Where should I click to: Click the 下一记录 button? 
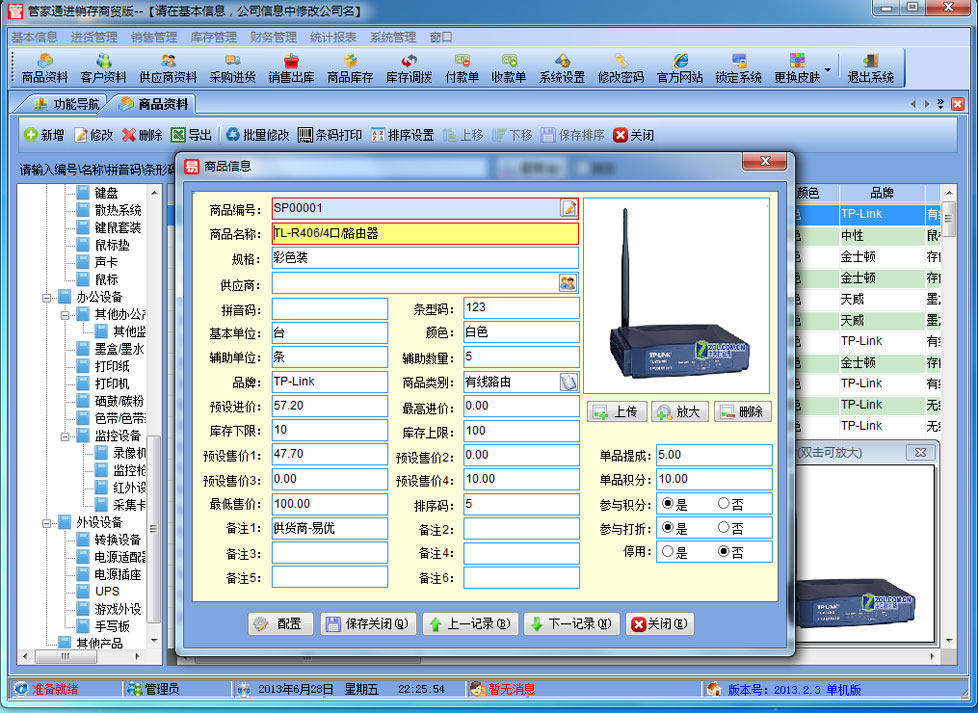coord(571,624)
